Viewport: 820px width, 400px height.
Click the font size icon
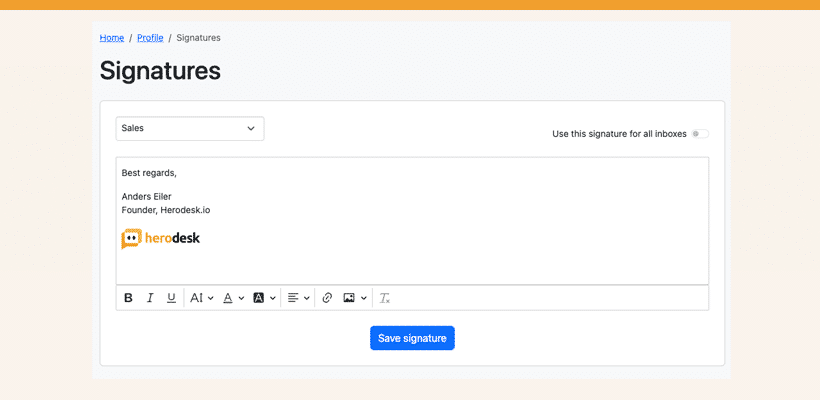[x=196, y=298]
